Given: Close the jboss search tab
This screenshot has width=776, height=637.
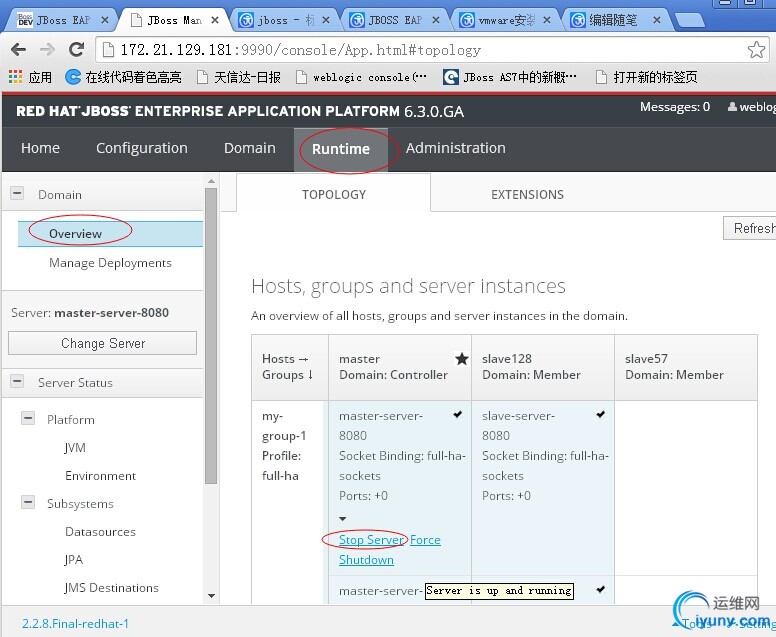Looking at the screenshot, I should 326,20.
